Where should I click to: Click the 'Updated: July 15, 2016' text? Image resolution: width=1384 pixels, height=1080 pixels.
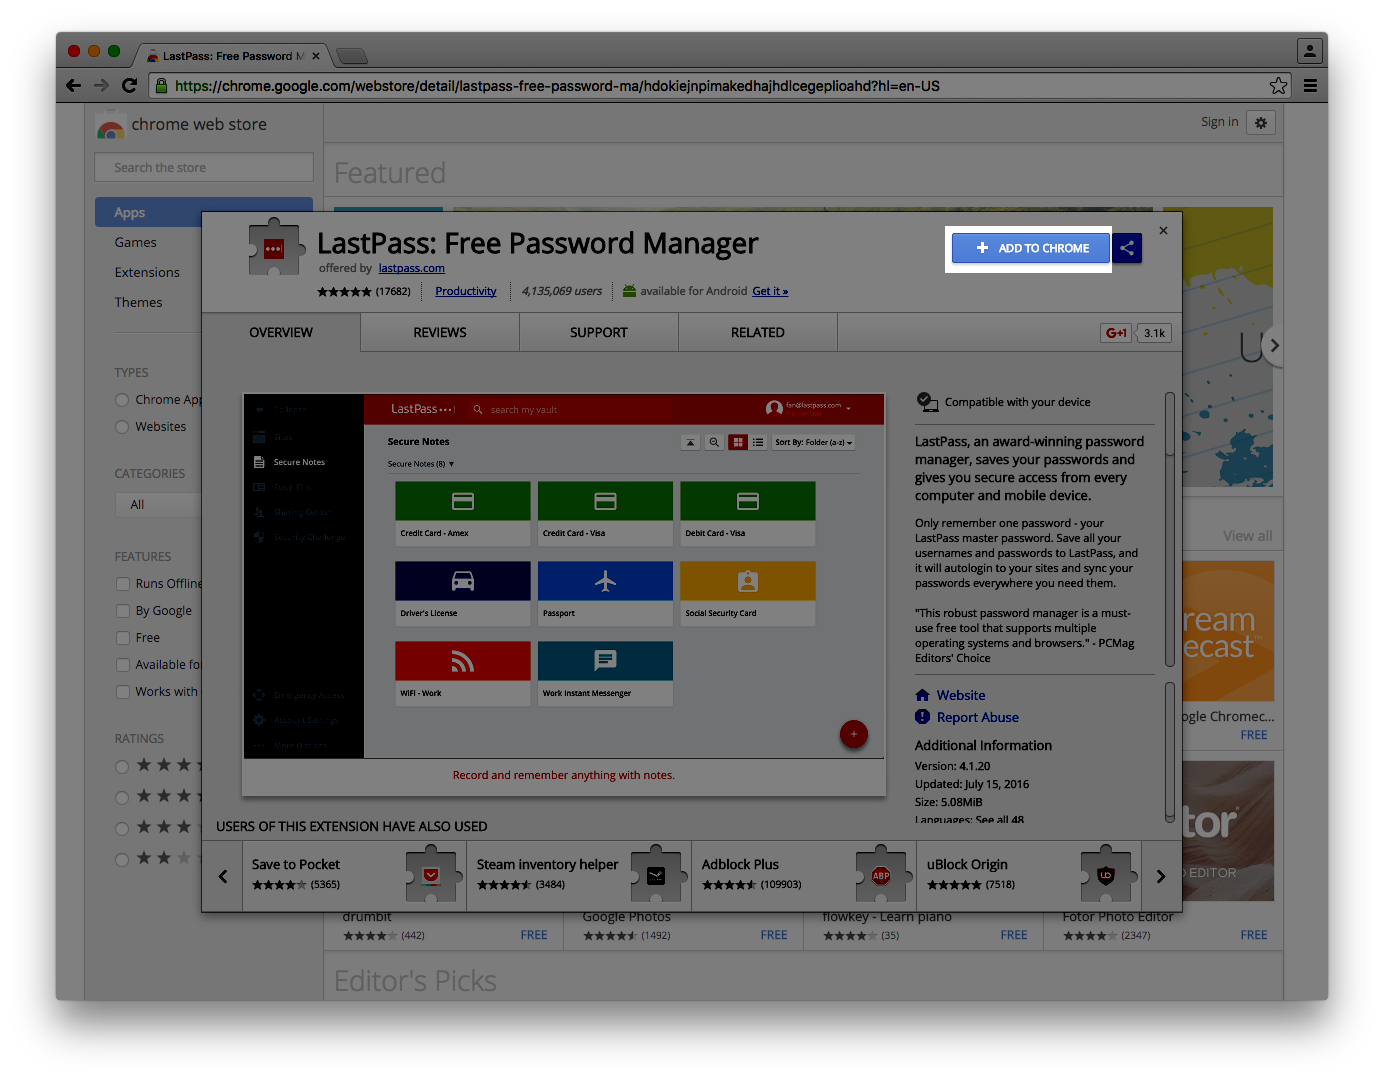tap(972, 784)
